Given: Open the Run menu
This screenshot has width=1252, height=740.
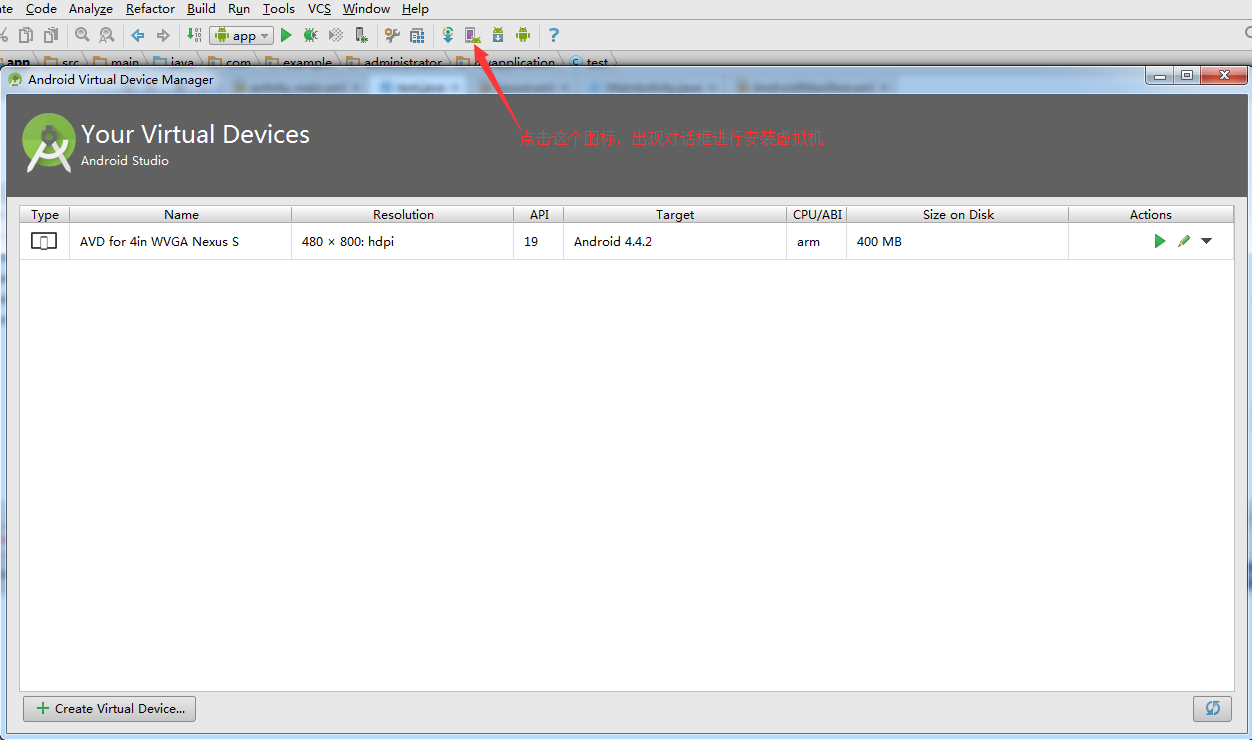Looking at the screenshot, I should pyautogui.click(x=239, y=9).
